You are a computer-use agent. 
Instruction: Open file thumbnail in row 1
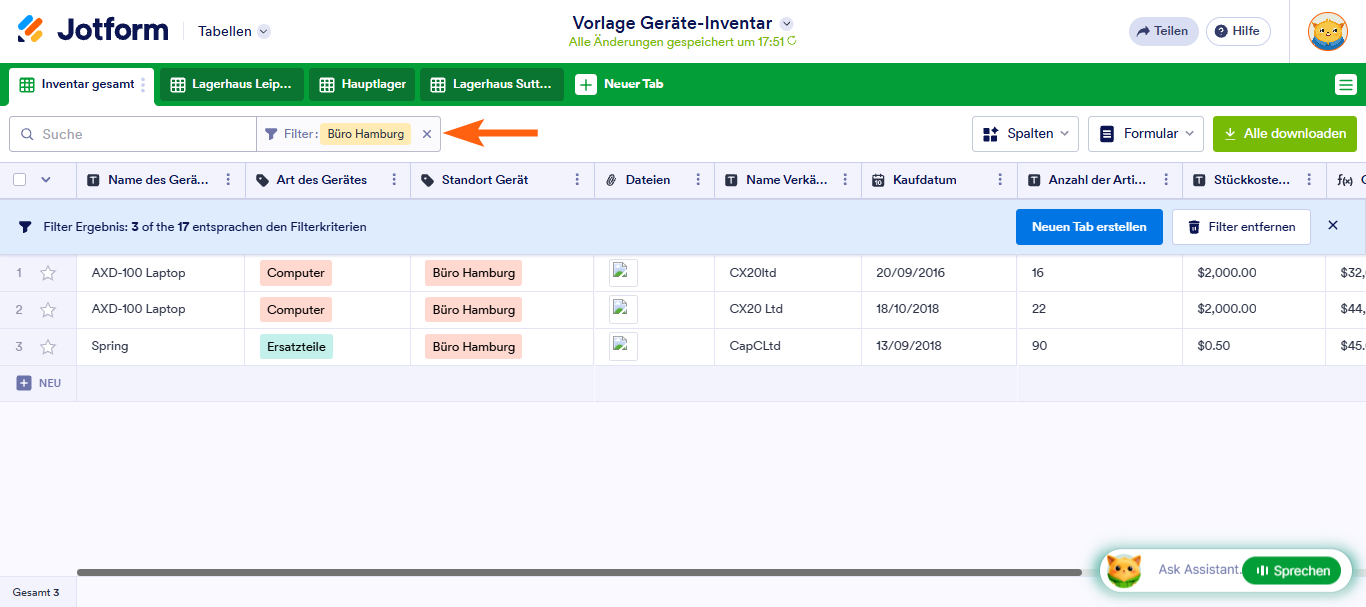pos(623,272)
